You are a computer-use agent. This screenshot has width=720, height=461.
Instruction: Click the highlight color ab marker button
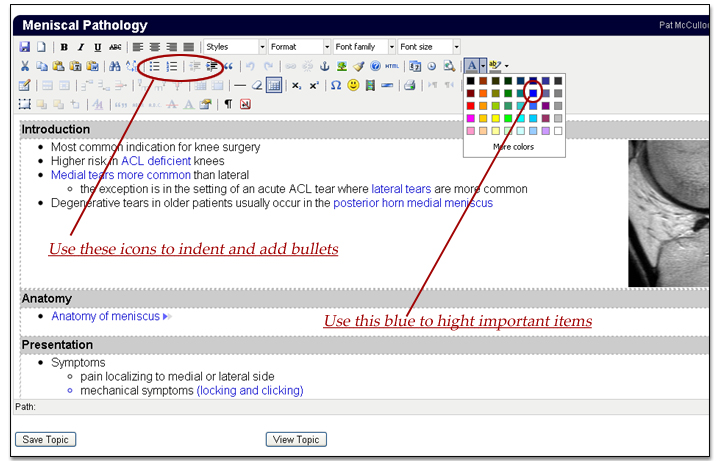pos(495,66)
